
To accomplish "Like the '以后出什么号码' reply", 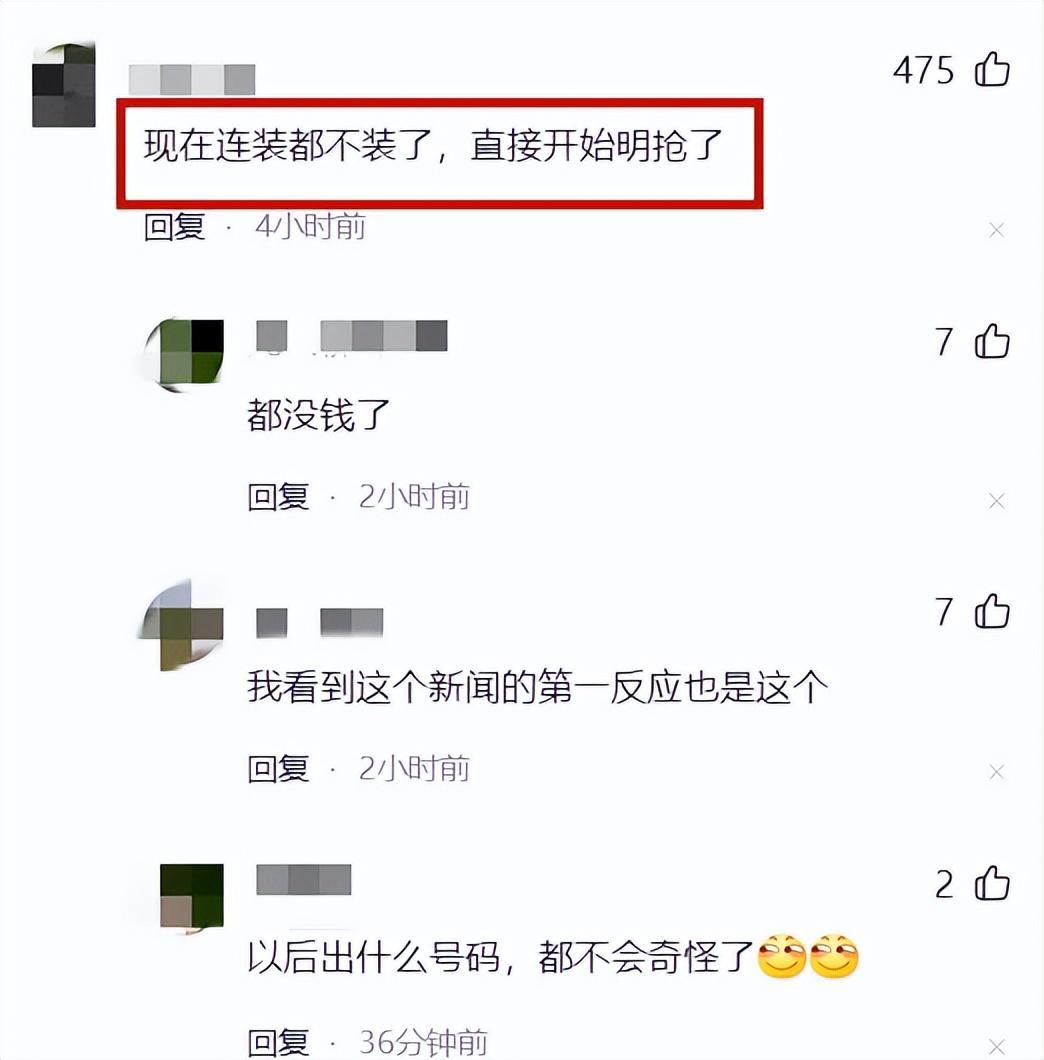I will (992, 883).
